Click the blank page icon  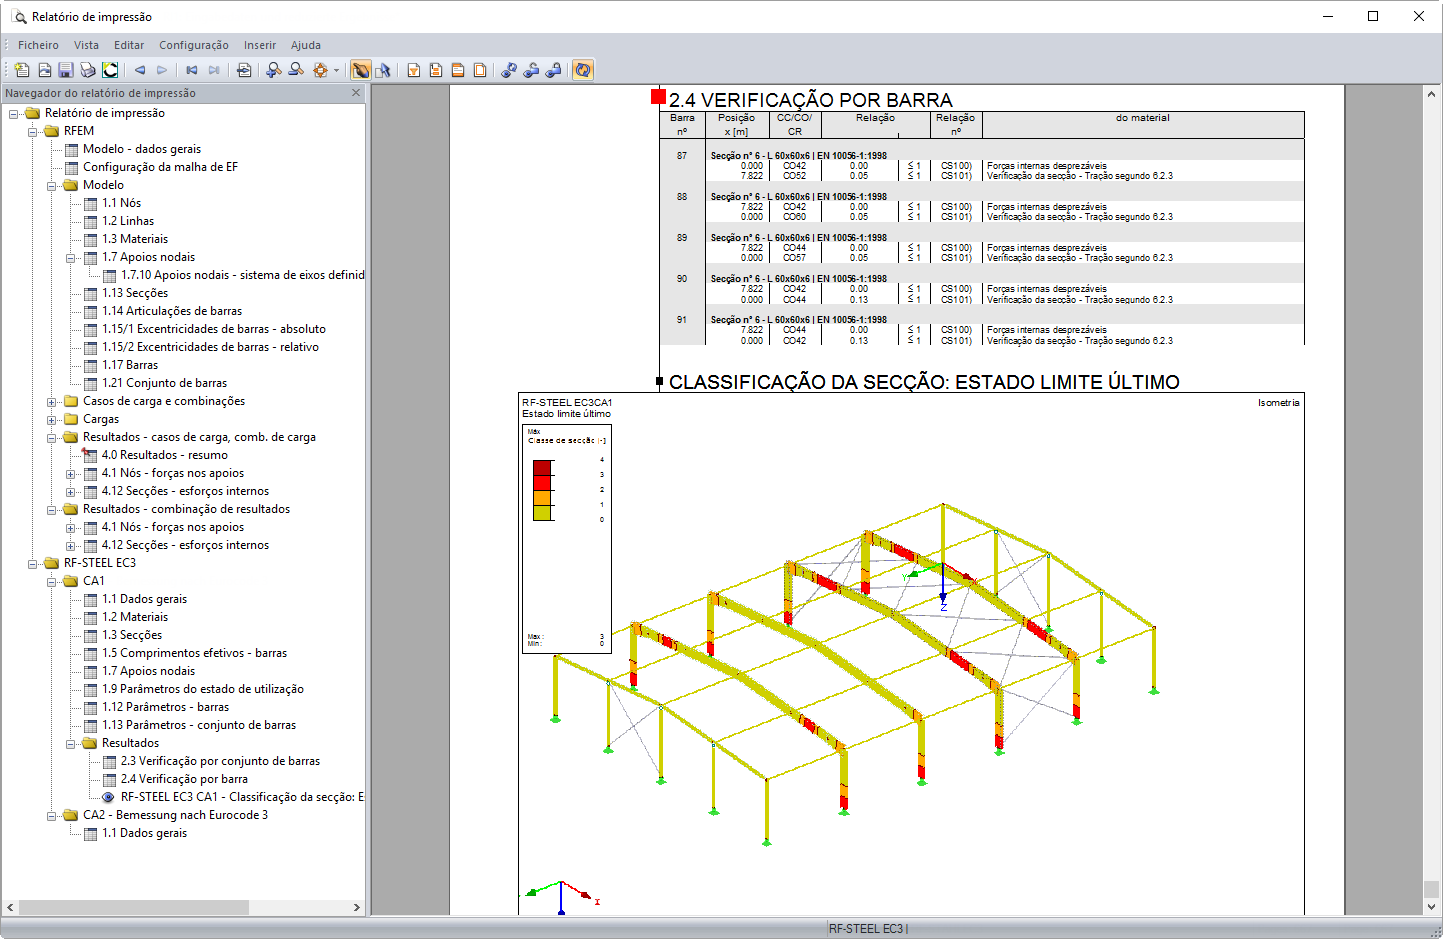pyautogui.click(x=480, y=70)
